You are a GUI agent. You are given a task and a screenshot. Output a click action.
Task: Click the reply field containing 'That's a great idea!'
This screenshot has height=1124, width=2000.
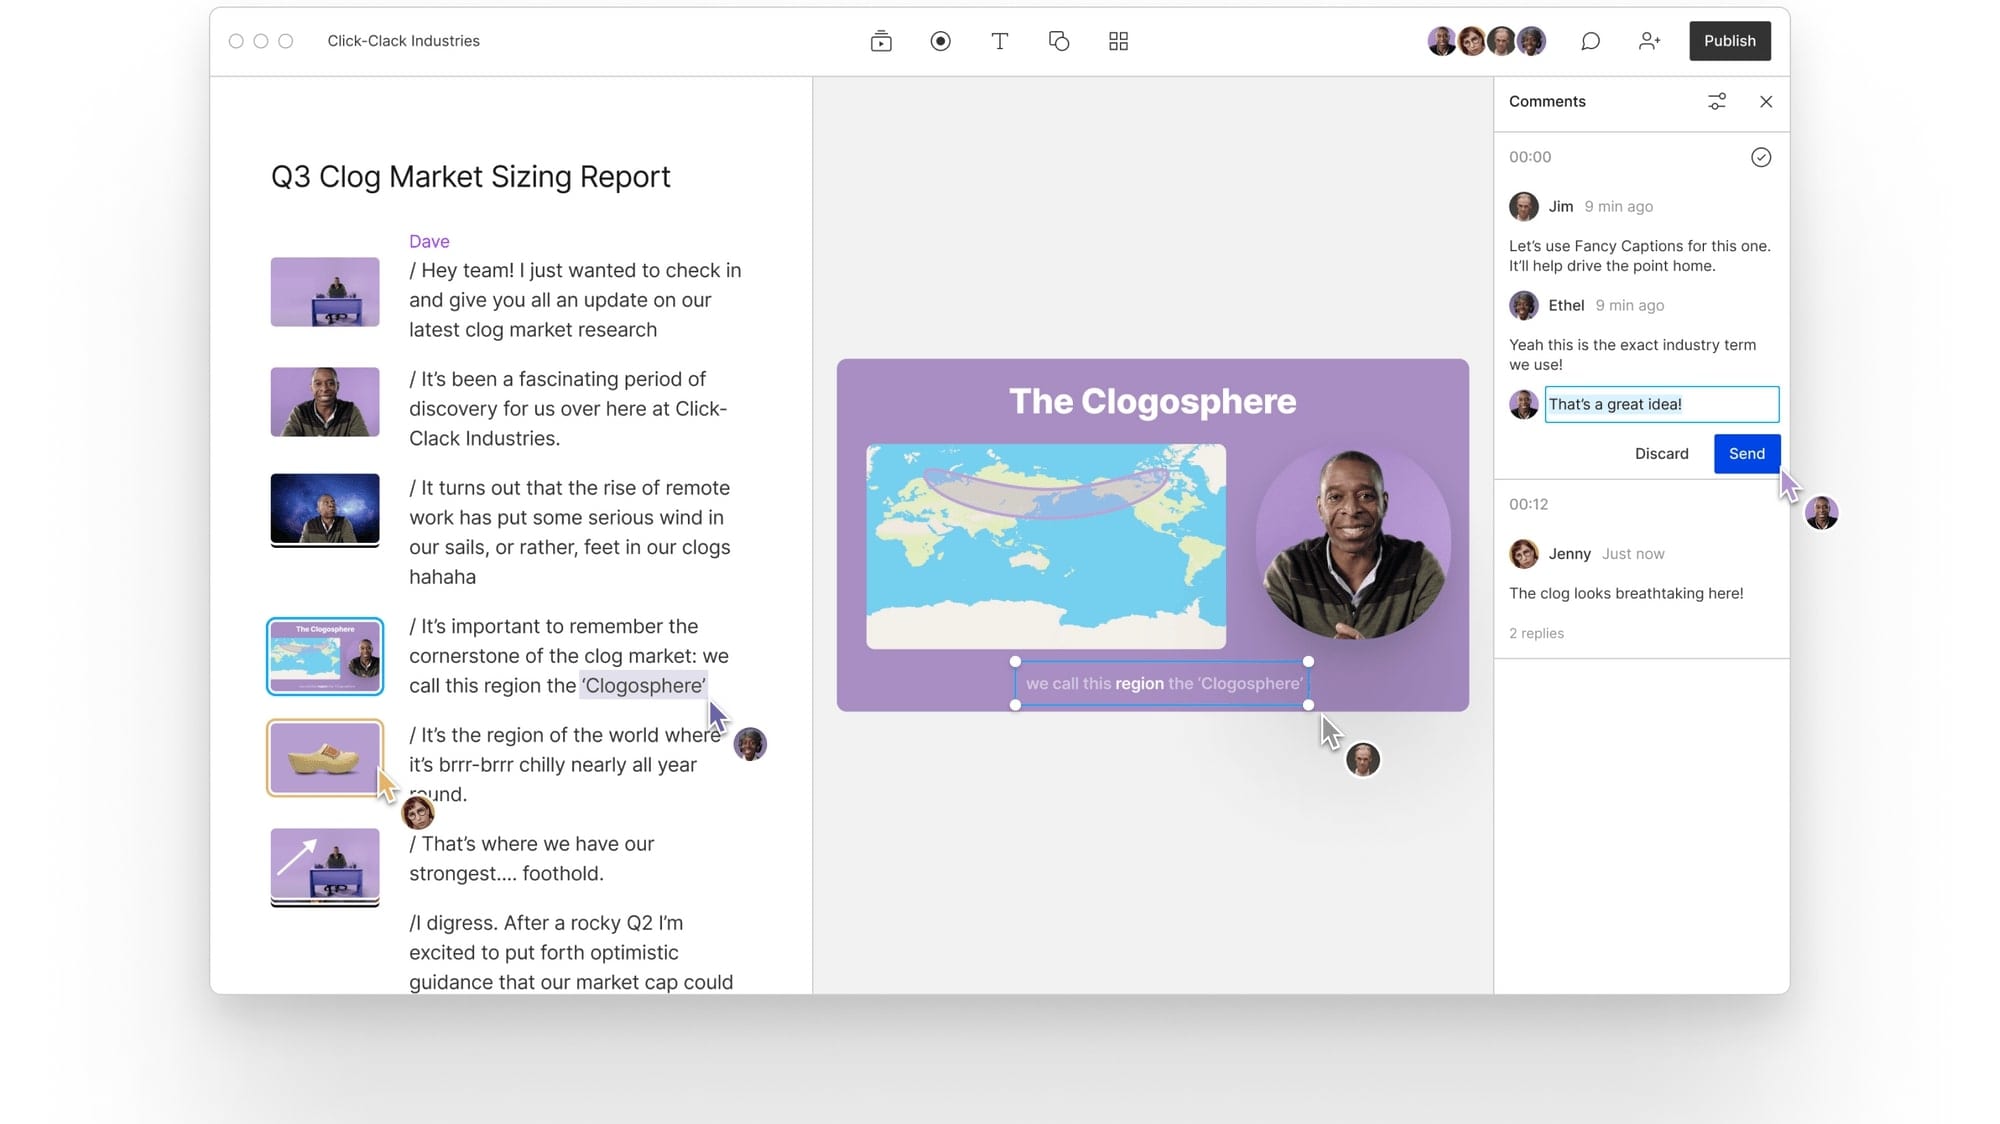tap(1661, 404)
